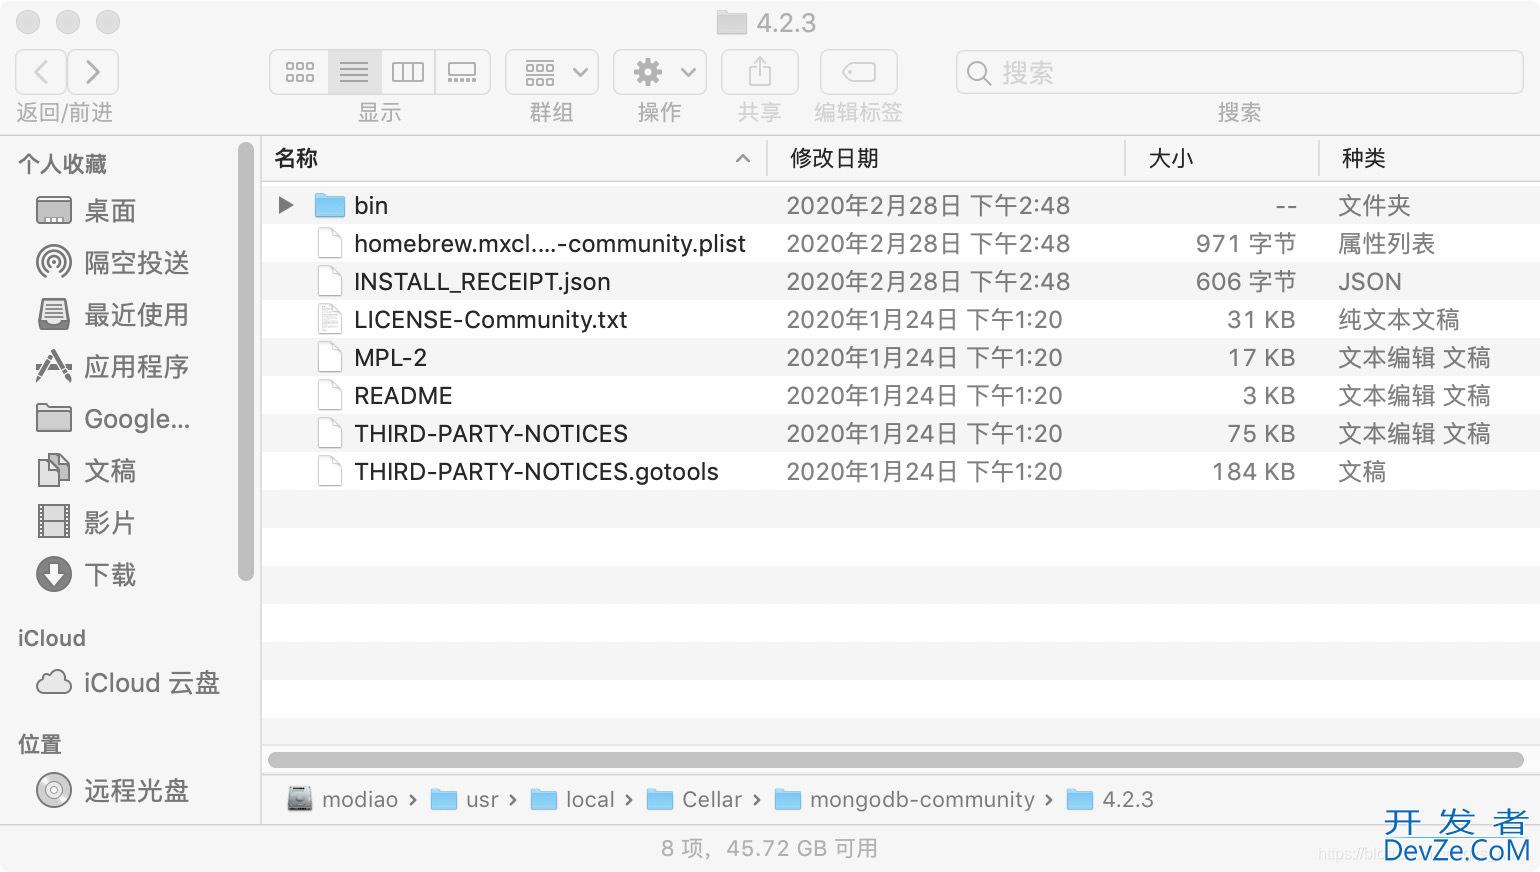Click the 文件夹 kind cell
The width and height of the screenshot is (1540, 872).
(x=1374, y=205)
